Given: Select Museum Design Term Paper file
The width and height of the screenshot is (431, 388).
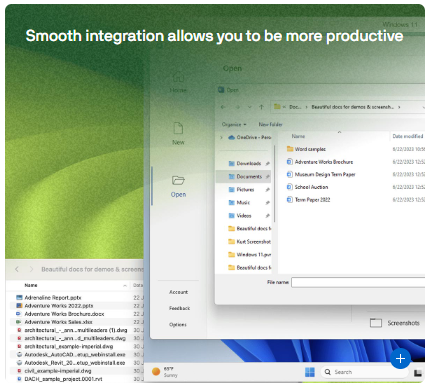Looking at the screenshot, I should [x=321, y=174].
